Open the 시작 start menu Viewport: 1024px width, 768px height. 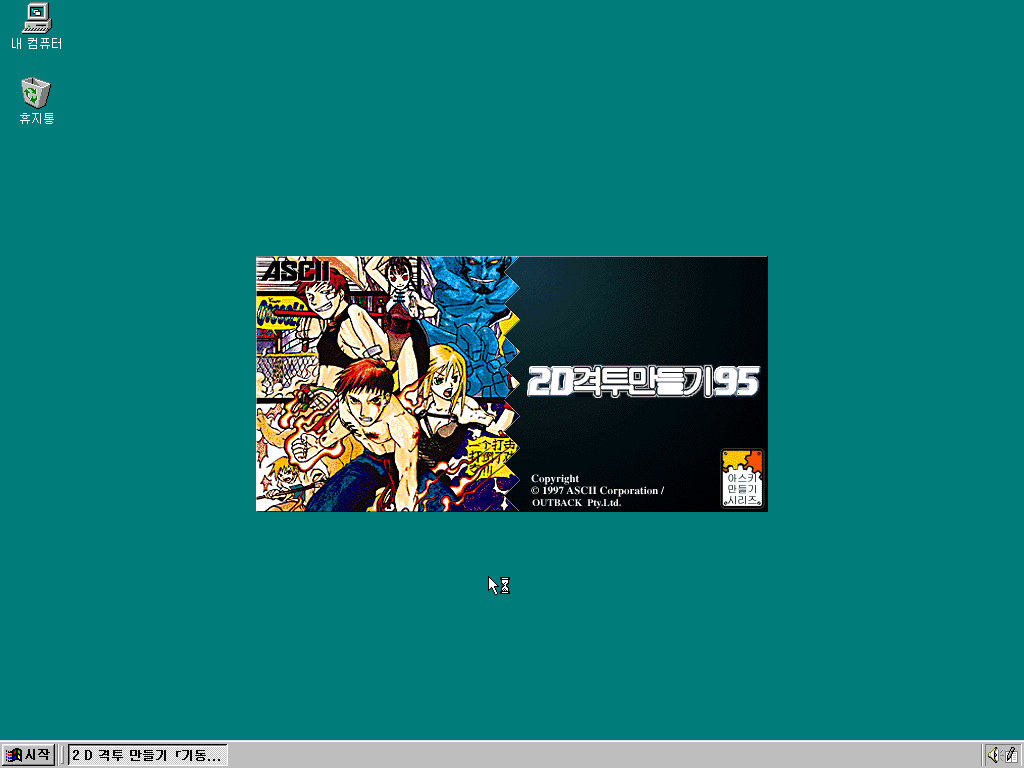tap(27, 755)
